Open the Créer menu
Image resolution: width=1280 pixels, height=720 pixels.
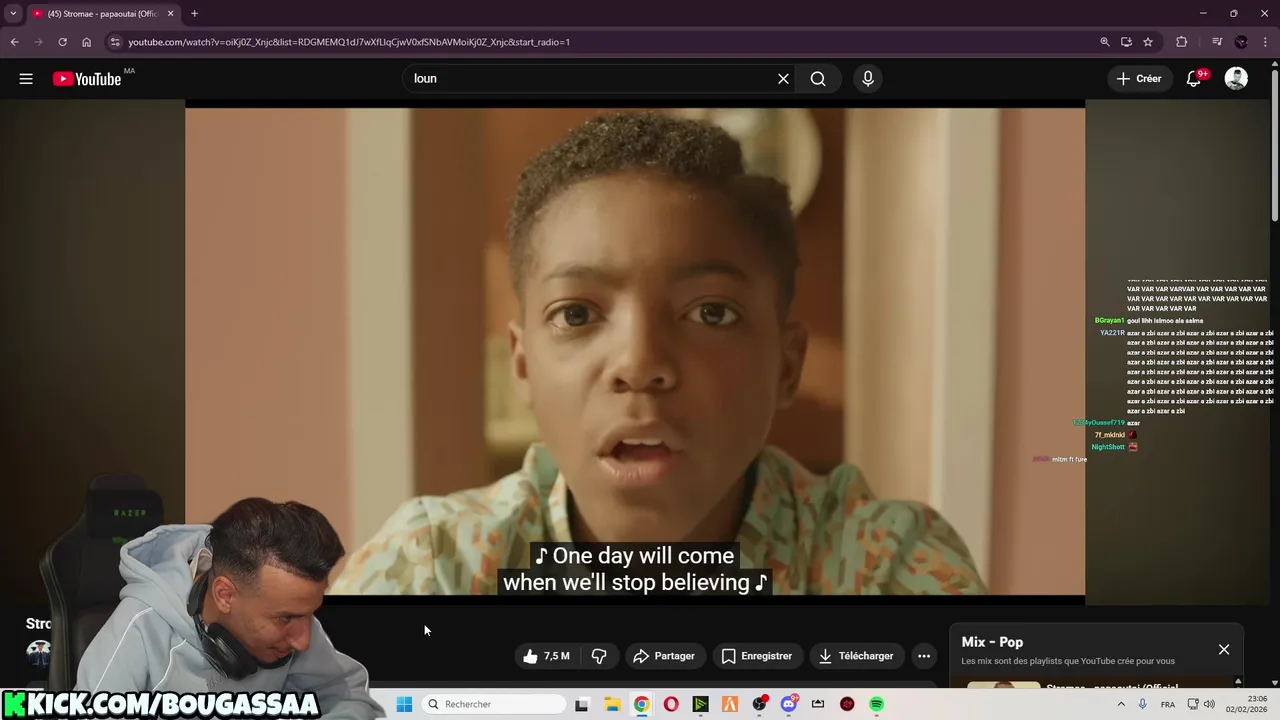click(x=1139, y=79)
